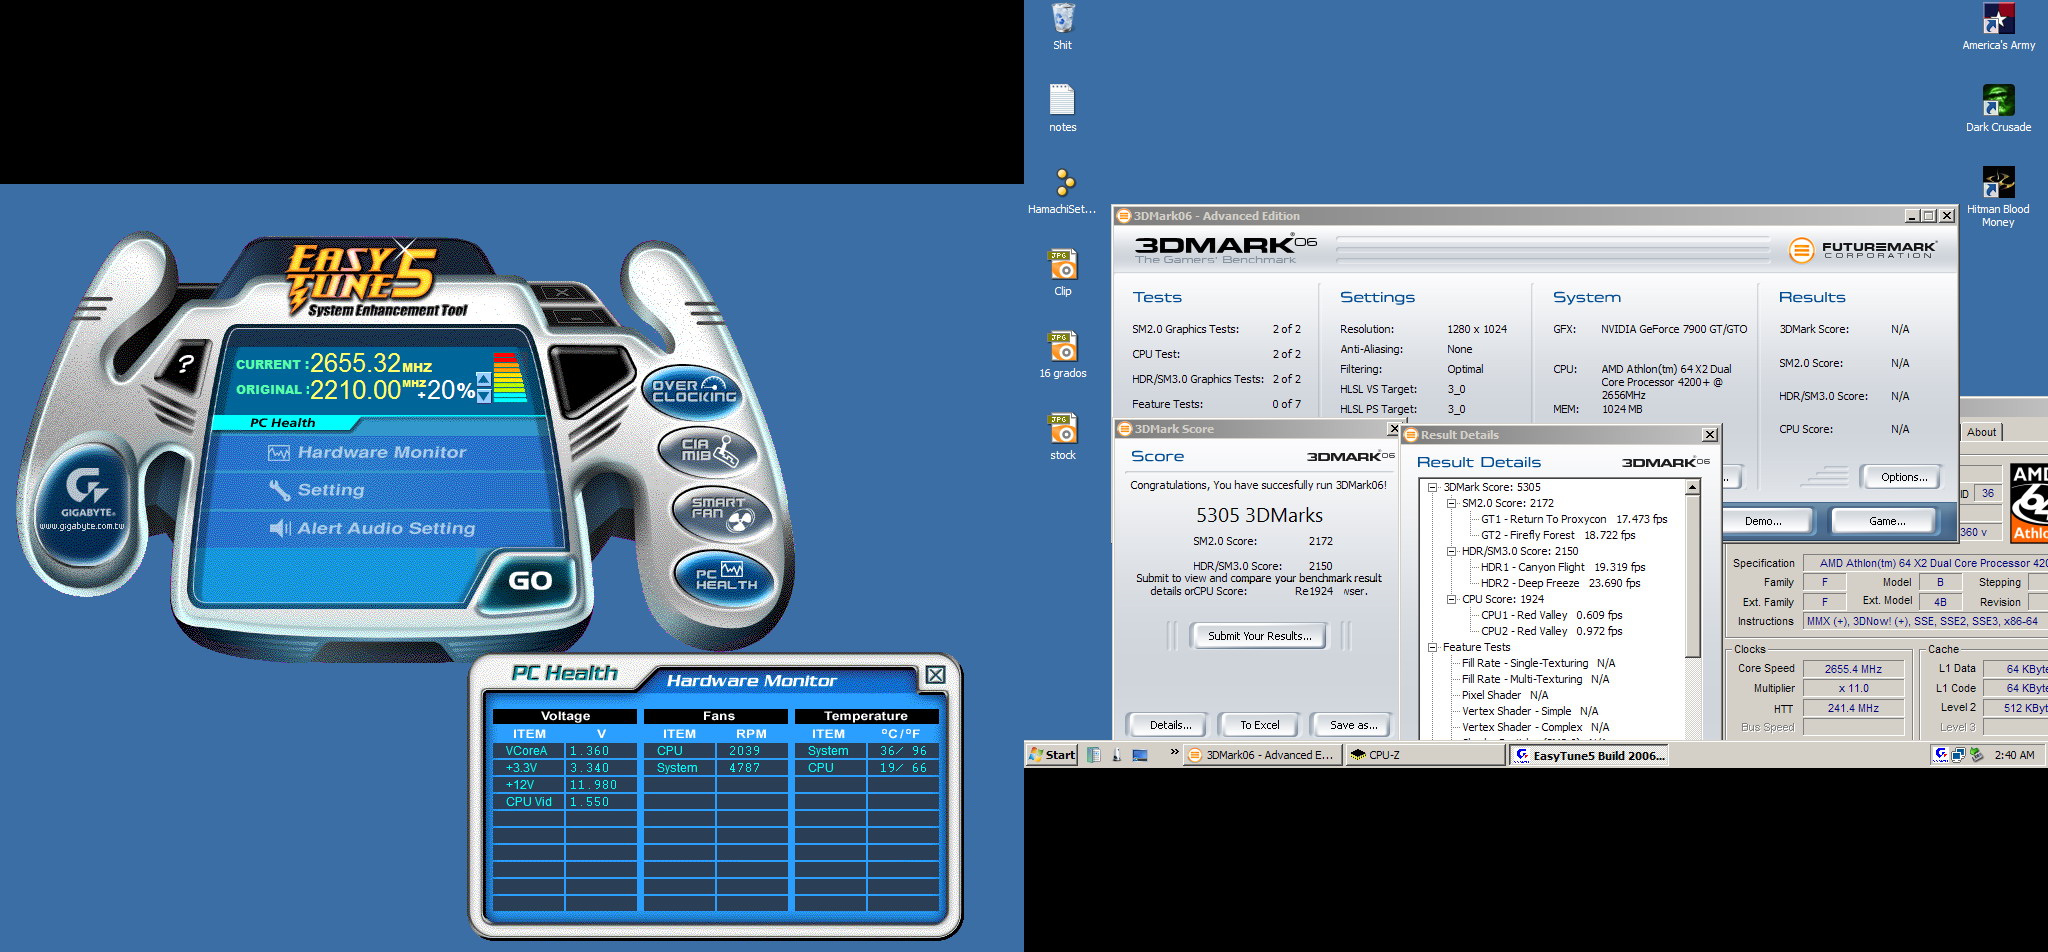The image size is (2048, 952).
Task: Select the PC Health round button
Action: (x=727, y=577)
